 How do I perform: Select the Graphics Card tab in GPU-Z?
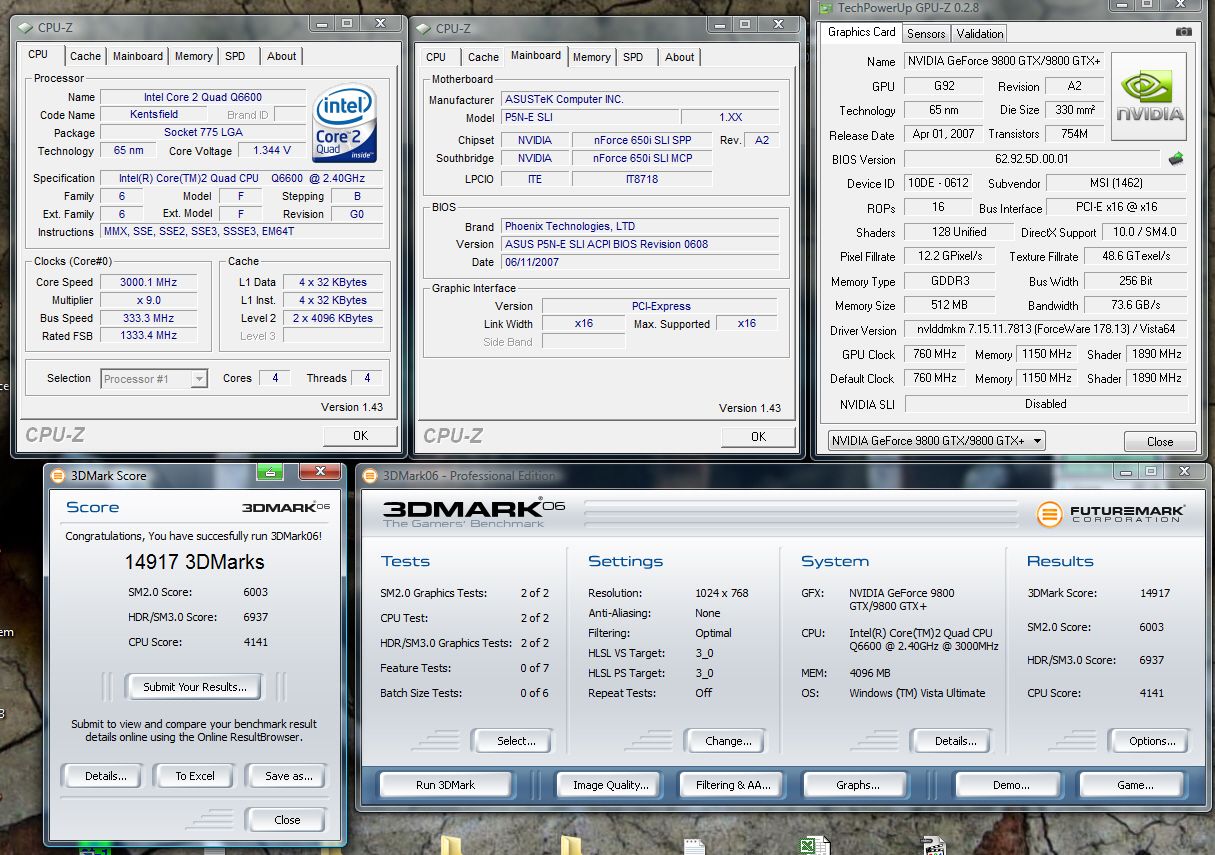pyautogui.click(x=862, y=32)
